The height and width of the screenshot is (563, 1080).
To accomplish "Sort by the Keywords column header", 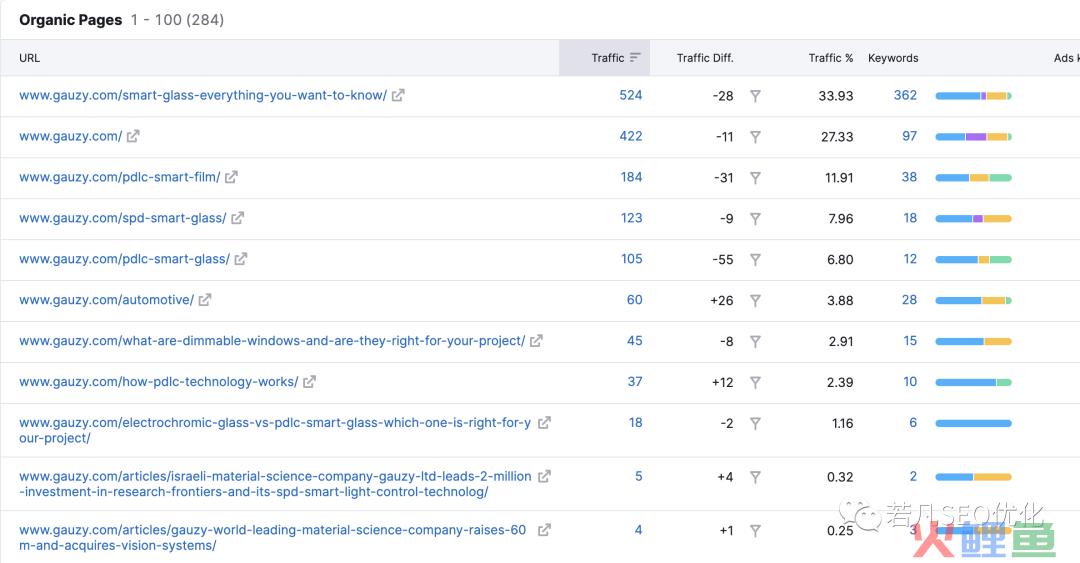I will coord(893,58).
